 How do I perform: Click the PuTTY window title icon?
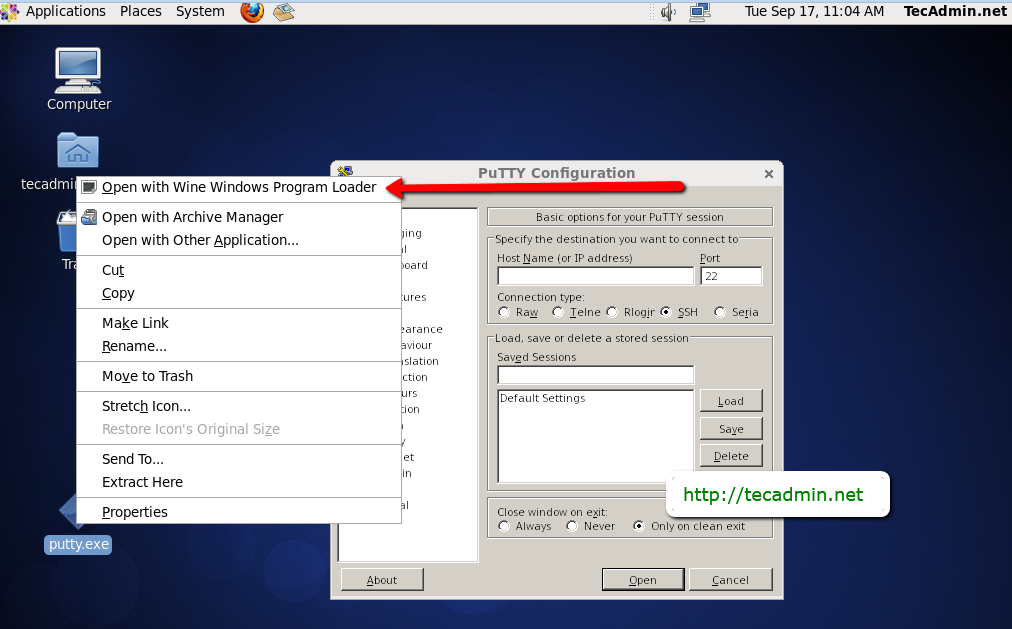pos(345,172)
